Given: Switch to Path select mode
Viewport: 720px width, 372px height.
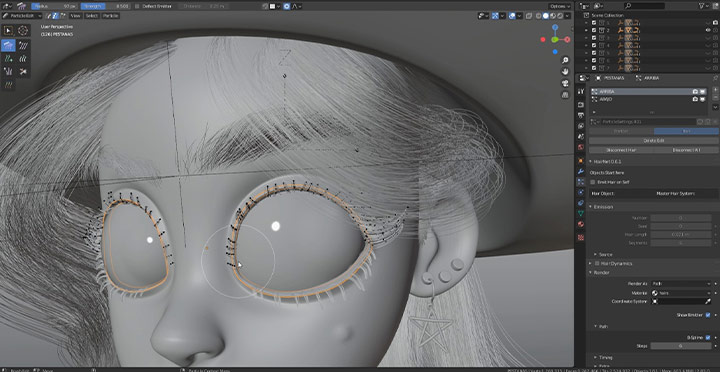Looking at the screenshot, I should (49, 16).
